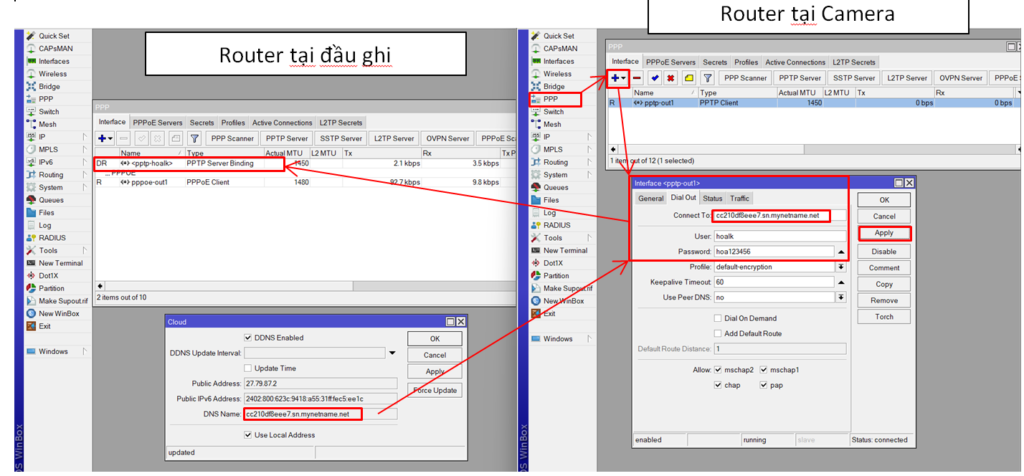Open PPP in the right WinBox sidebar
Image resolution: width=1024 pixels, height=476 pixels.
pyautogui.click(x=552, y=100)
